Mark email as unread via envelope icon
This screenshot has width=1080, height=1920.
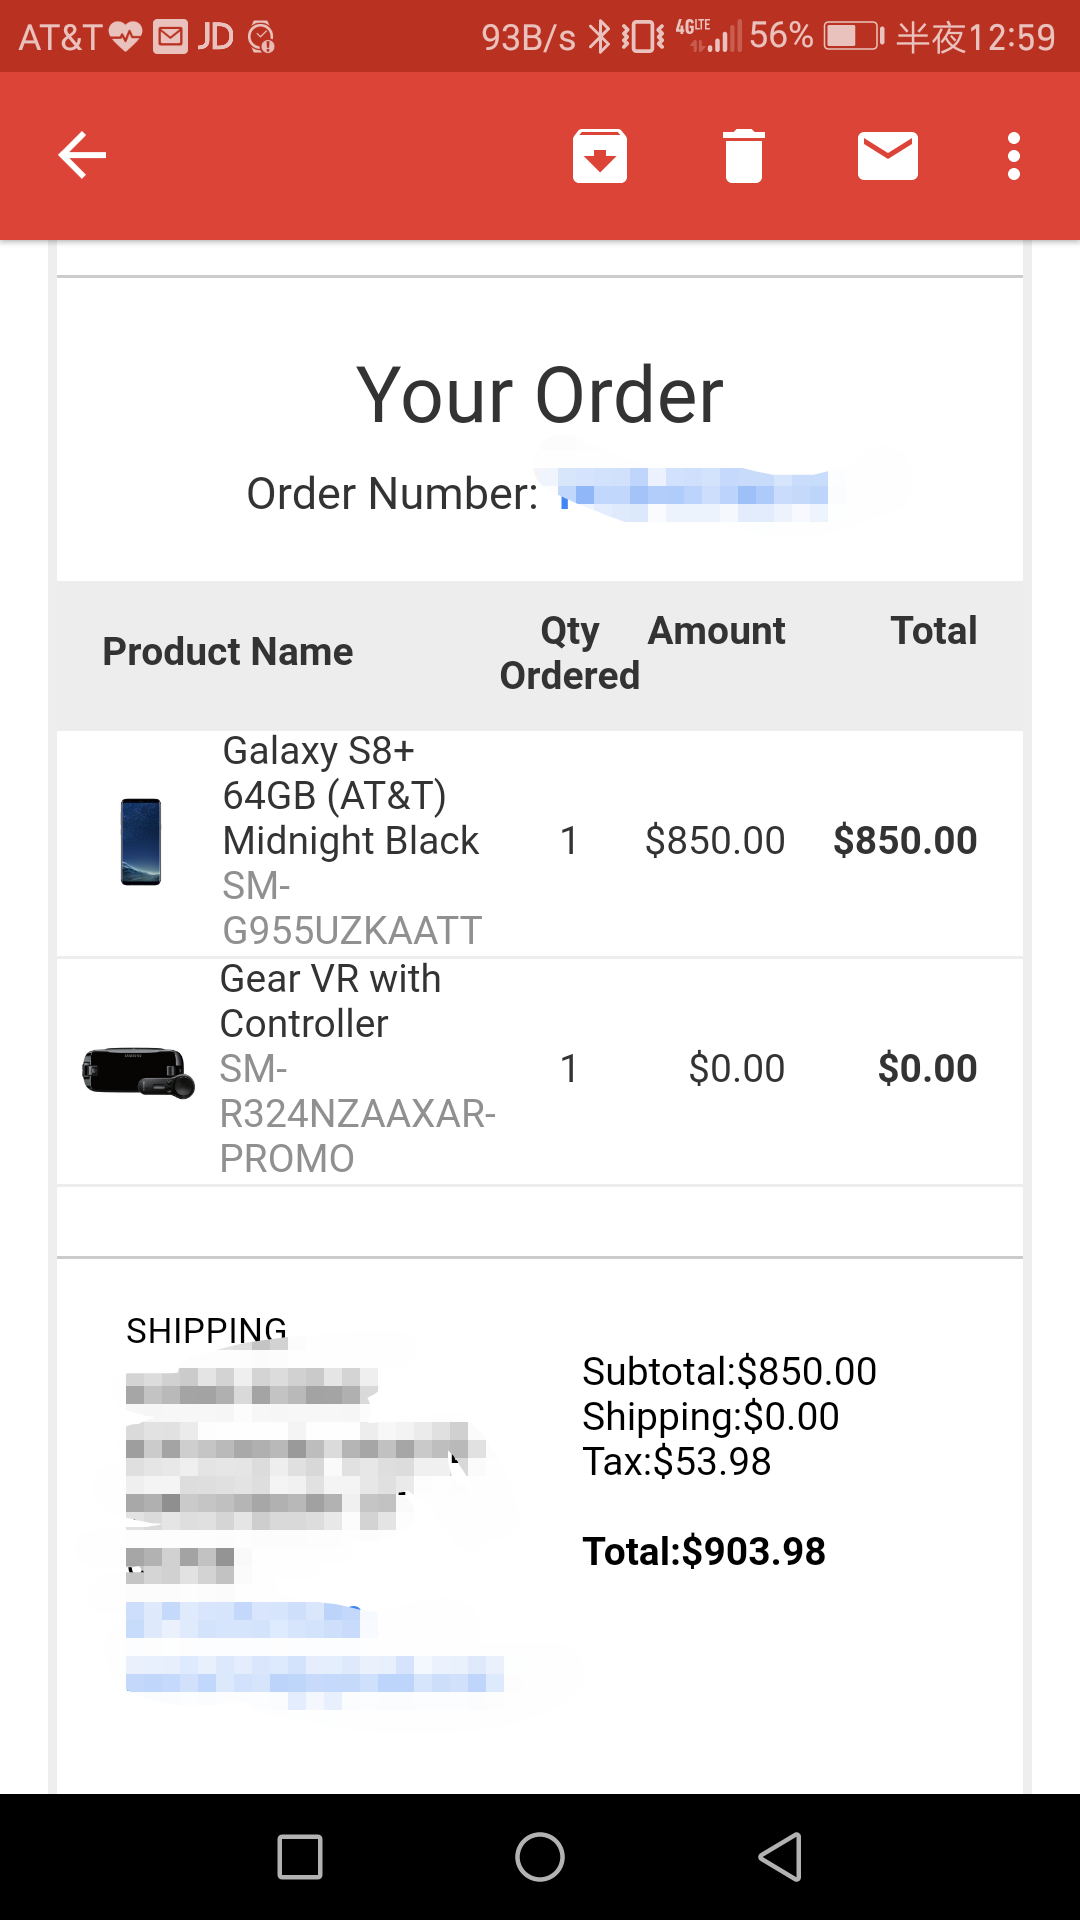888,156
